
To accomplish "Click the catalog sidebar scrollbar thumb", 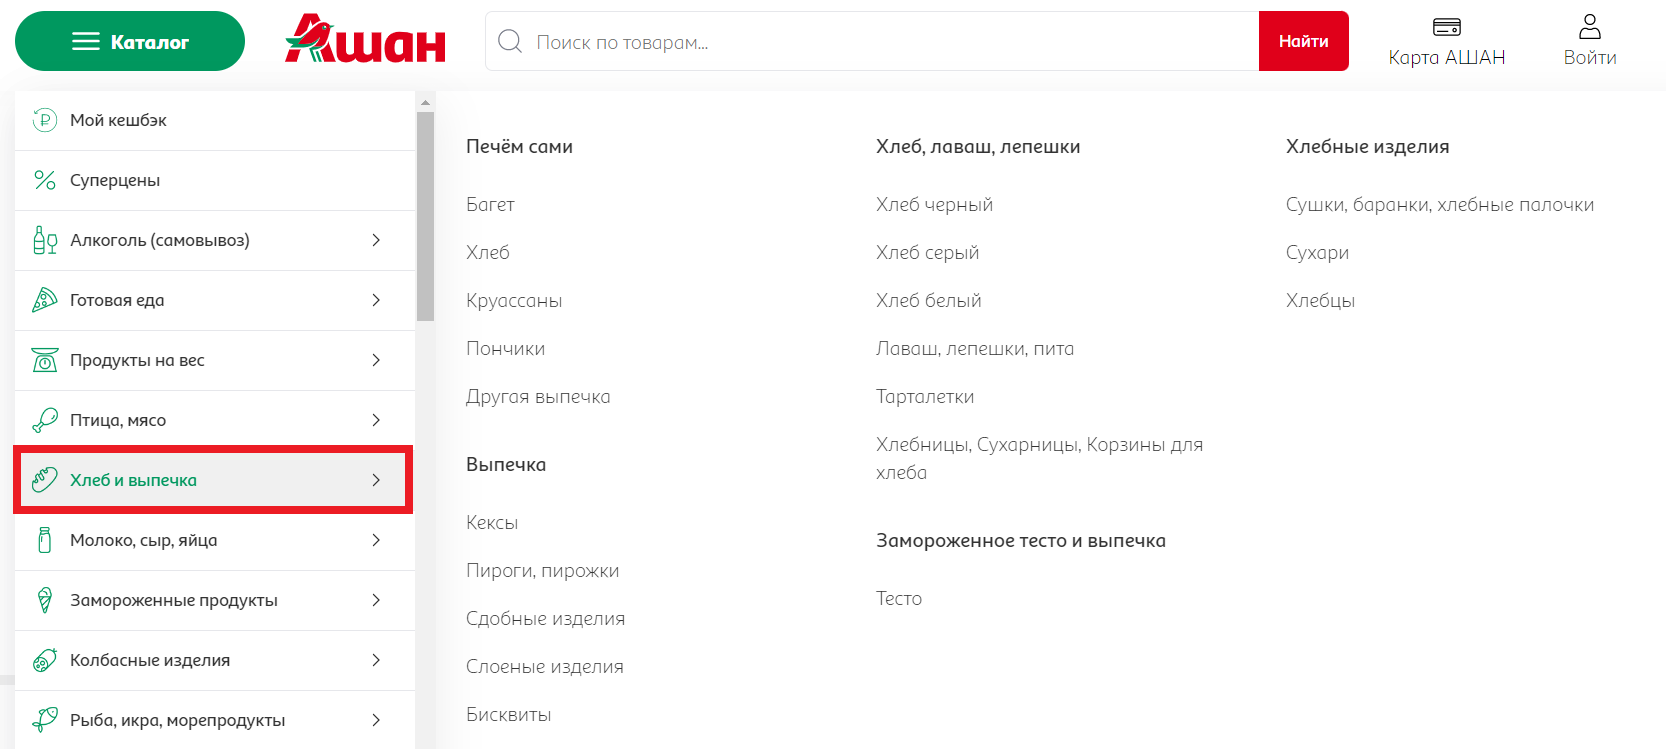I will (x=425, y=216).
